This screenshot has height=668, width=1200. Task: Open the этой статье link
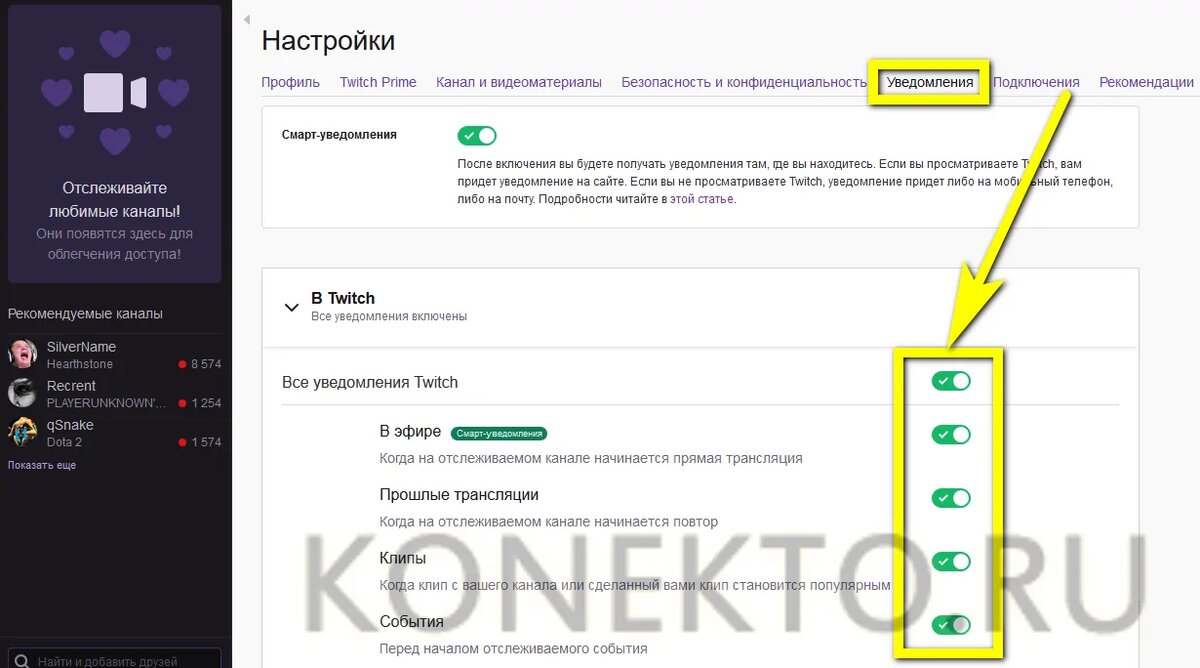pos(702,199)
